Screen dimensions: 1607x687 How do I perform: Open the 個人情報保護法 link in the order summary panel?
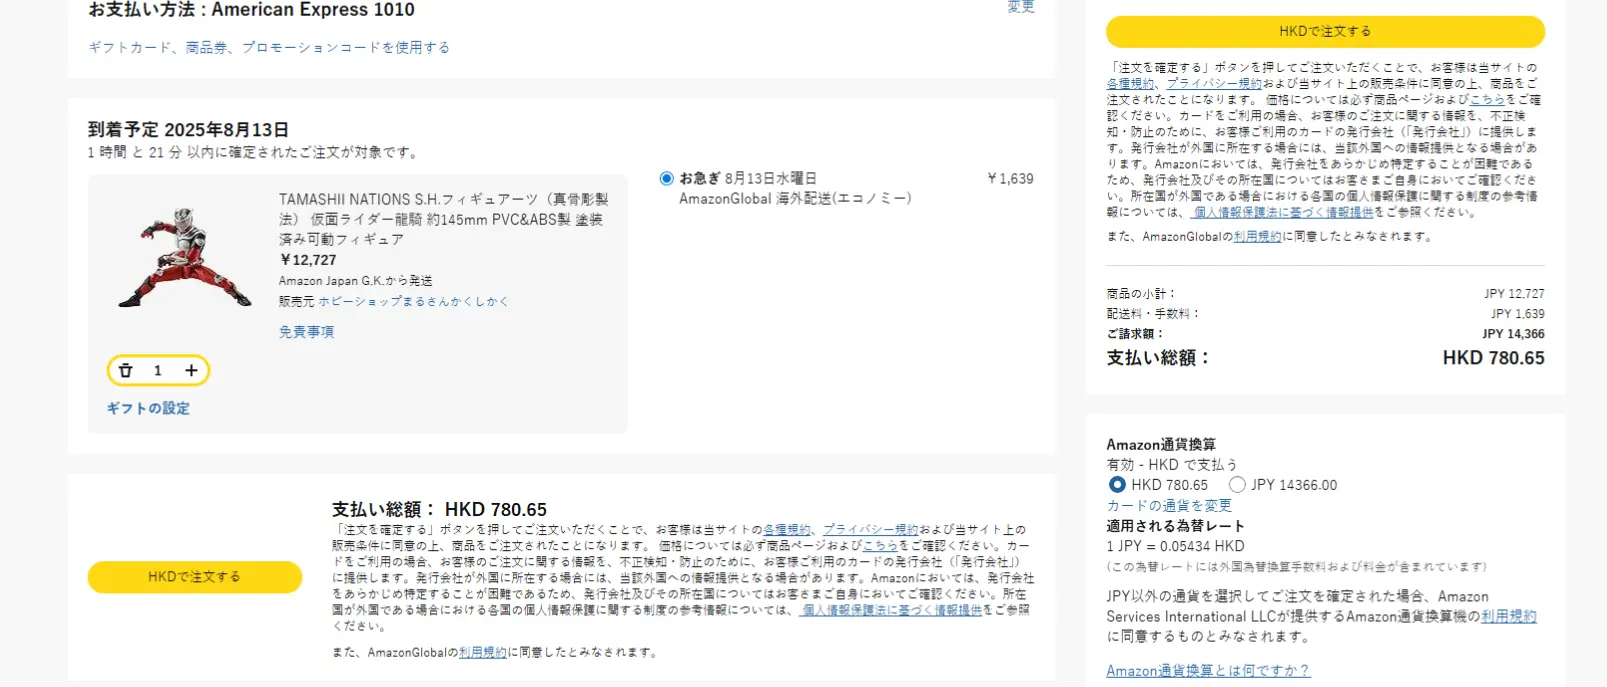1284,212
